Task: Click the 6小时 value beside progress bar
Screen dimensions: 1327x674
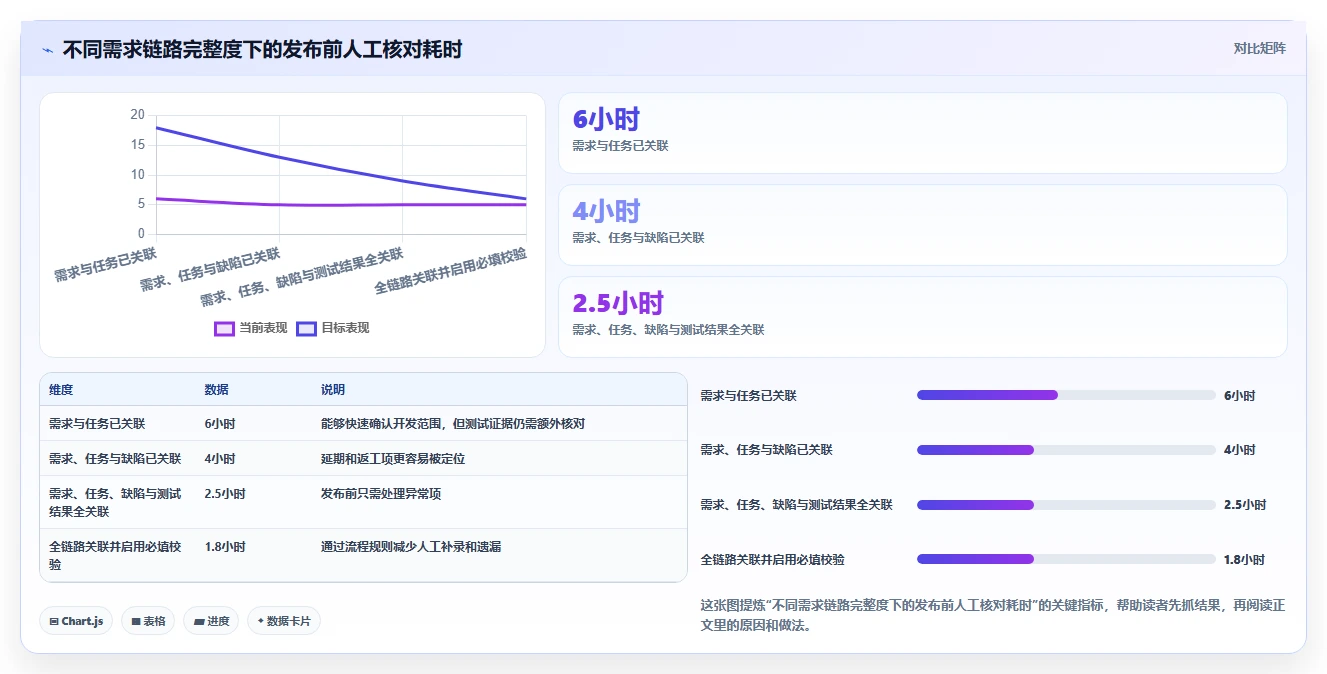Action: [x=1239, y=396]
